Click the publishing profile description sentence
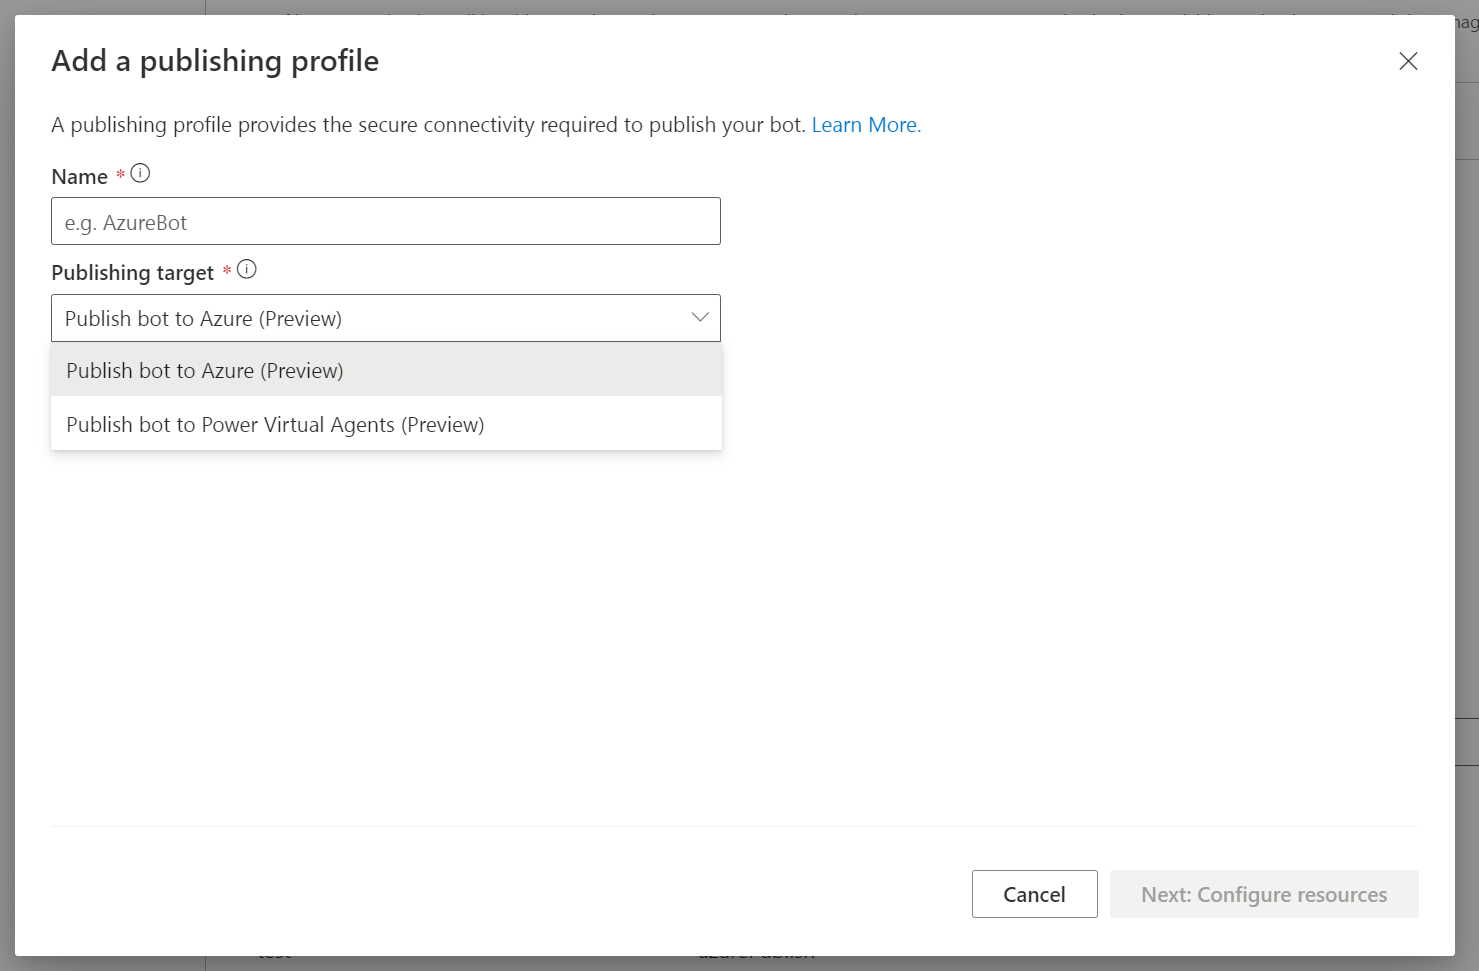 pyautogui.click(x=428, y=125)
